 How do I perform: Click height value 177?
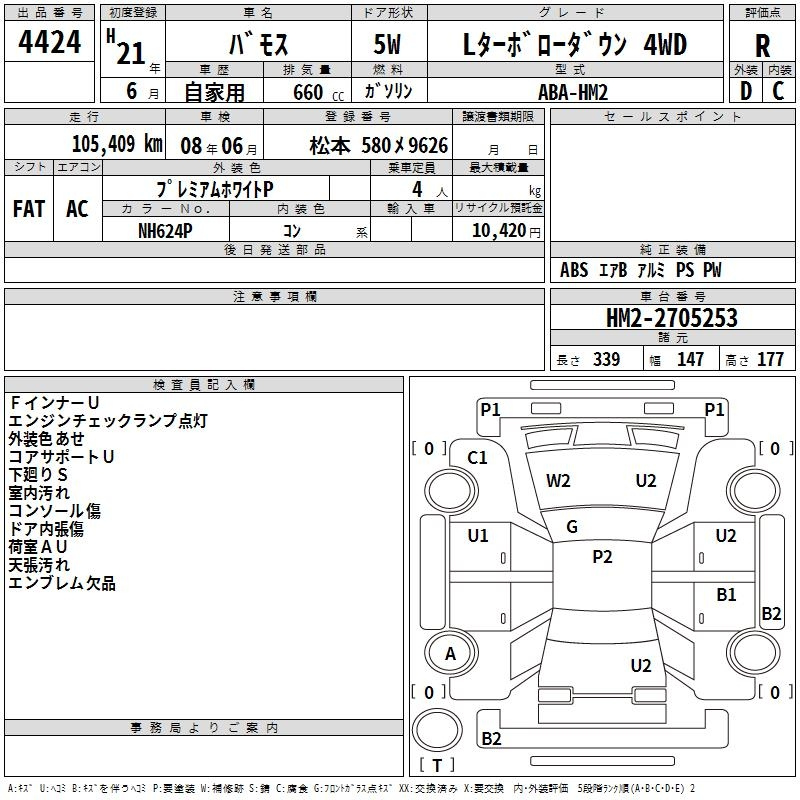click(770, 359)
